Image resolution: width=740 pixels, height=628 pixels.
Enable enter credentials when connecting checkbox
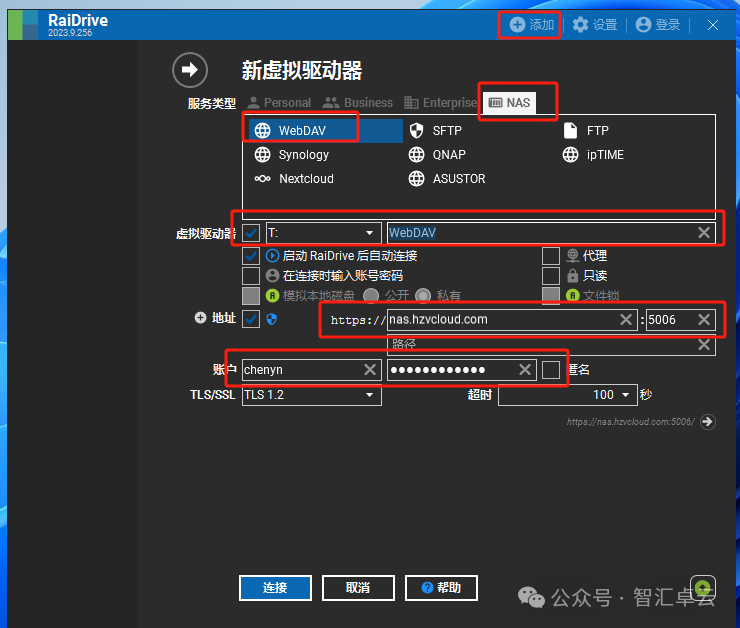click(x=251, y=276)
